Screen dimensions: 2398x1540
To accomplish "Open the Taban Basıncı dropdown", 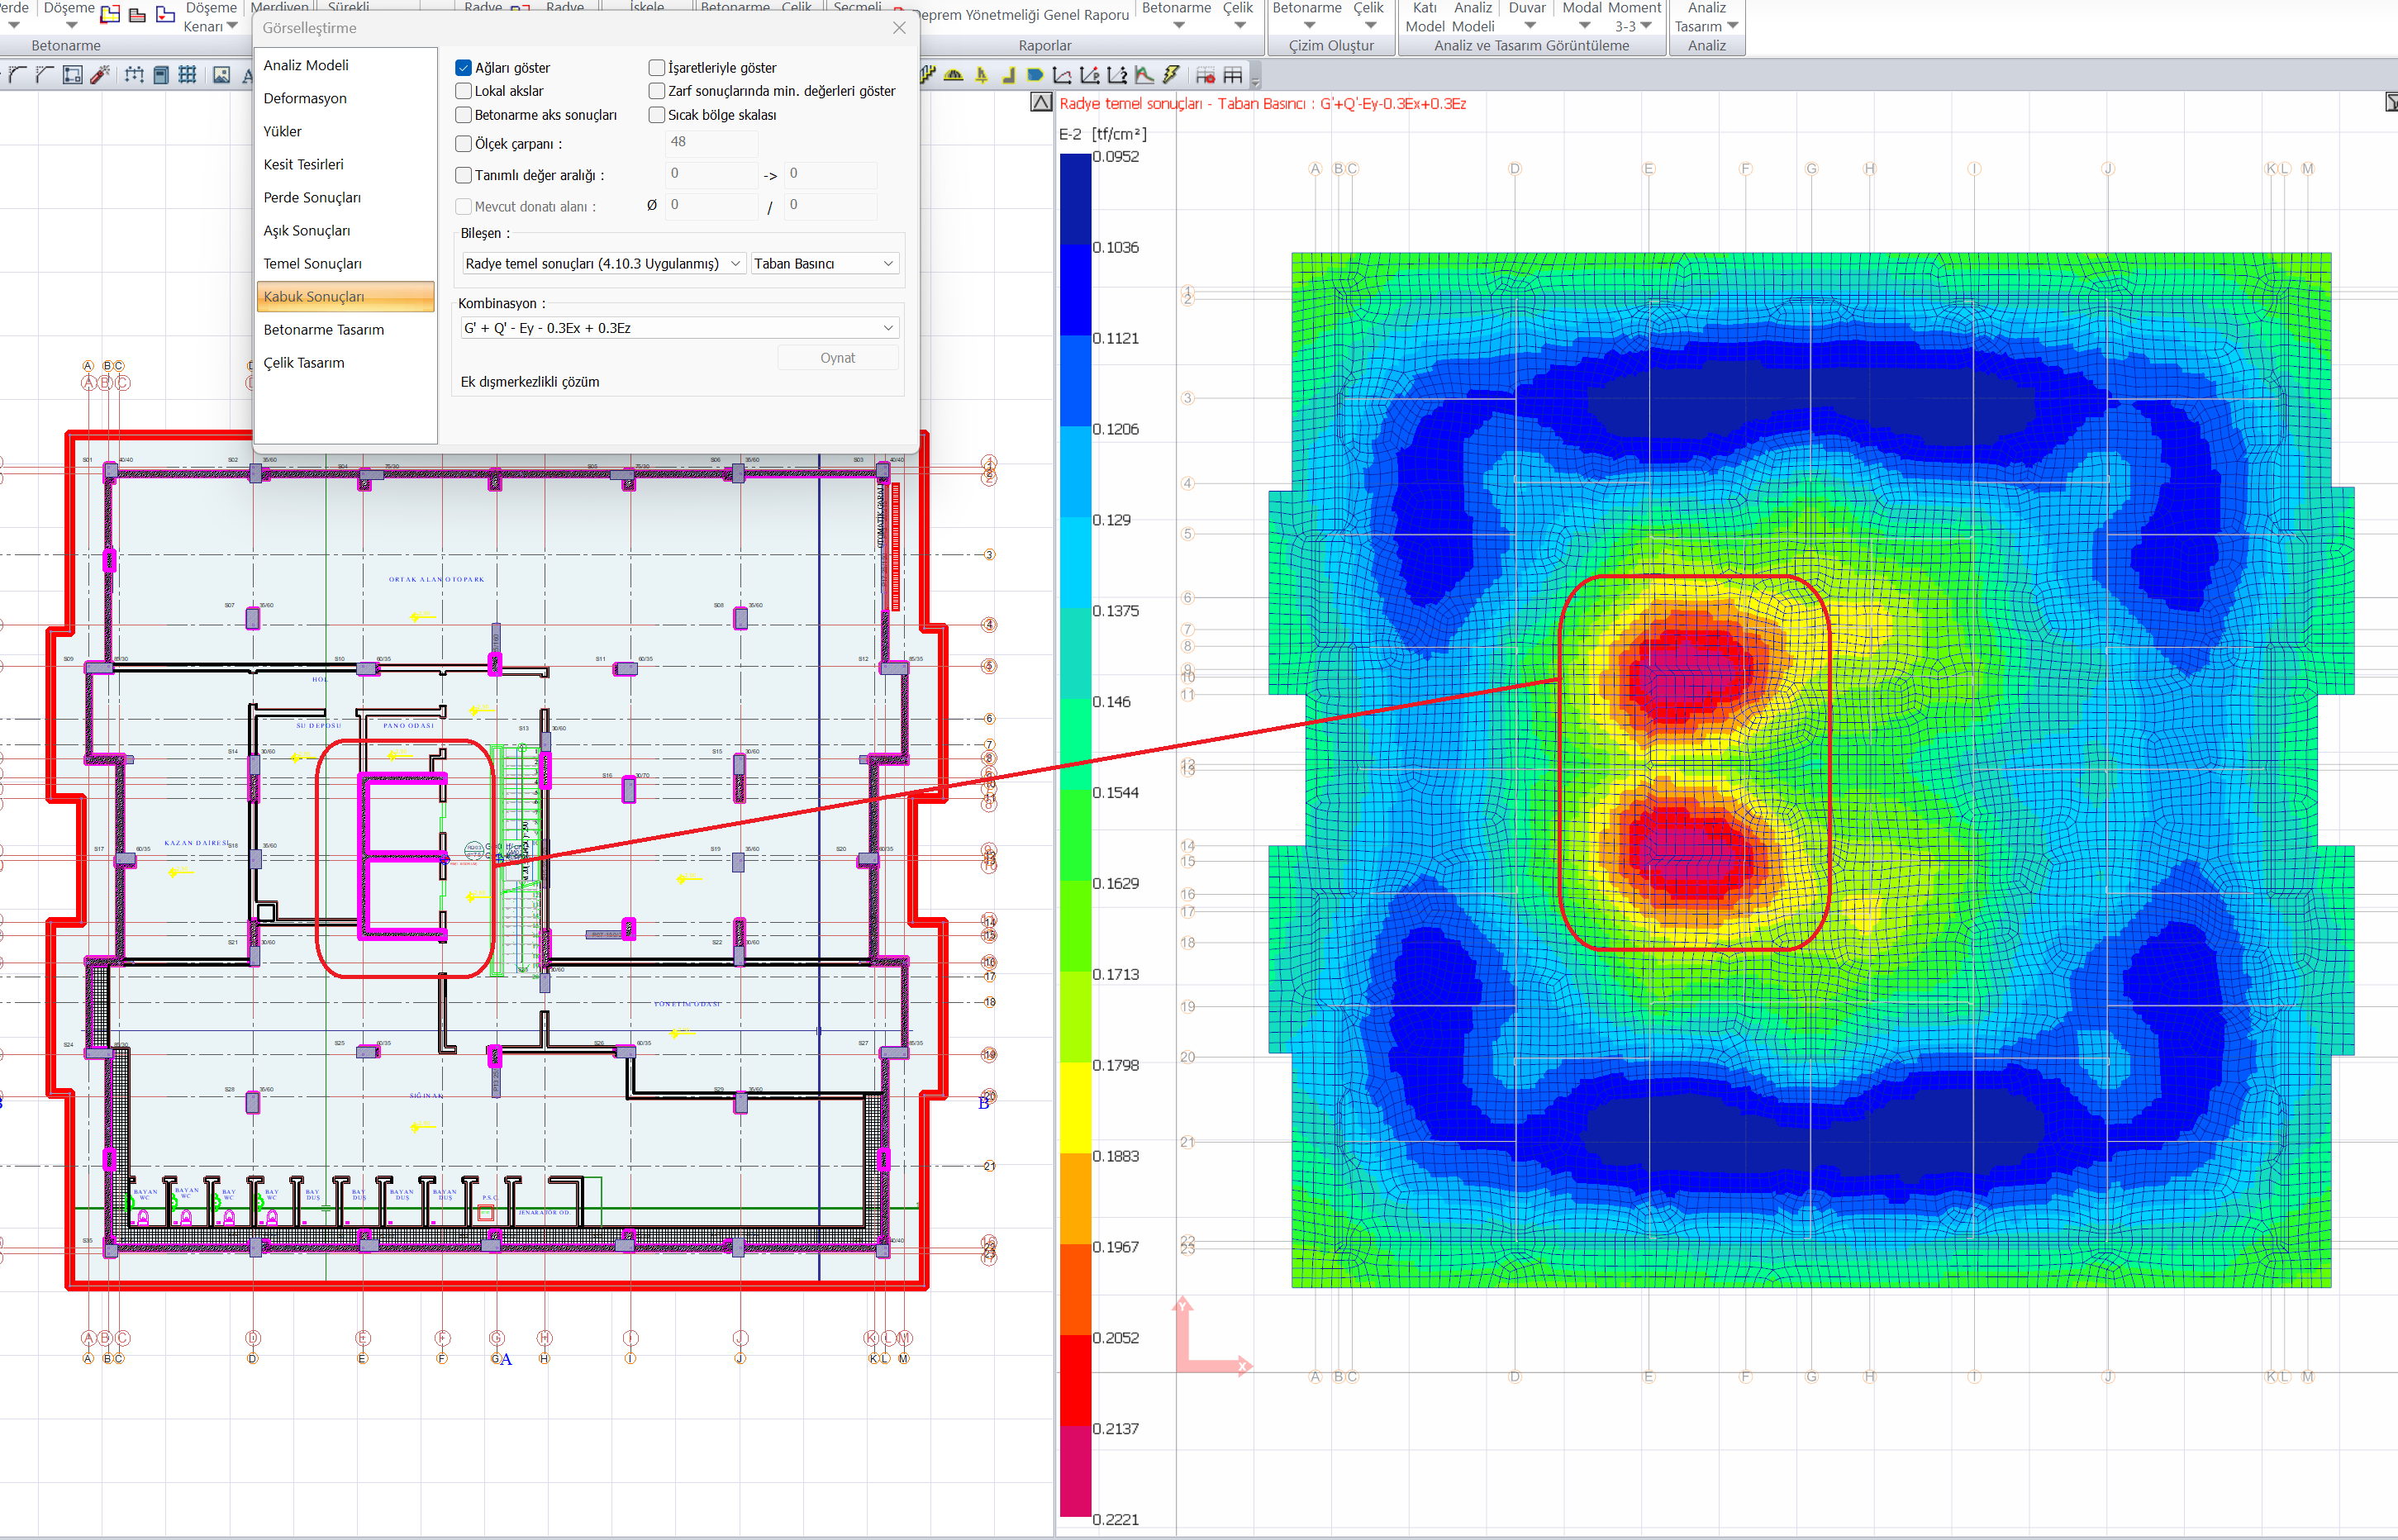I will (x=824, y=263).
